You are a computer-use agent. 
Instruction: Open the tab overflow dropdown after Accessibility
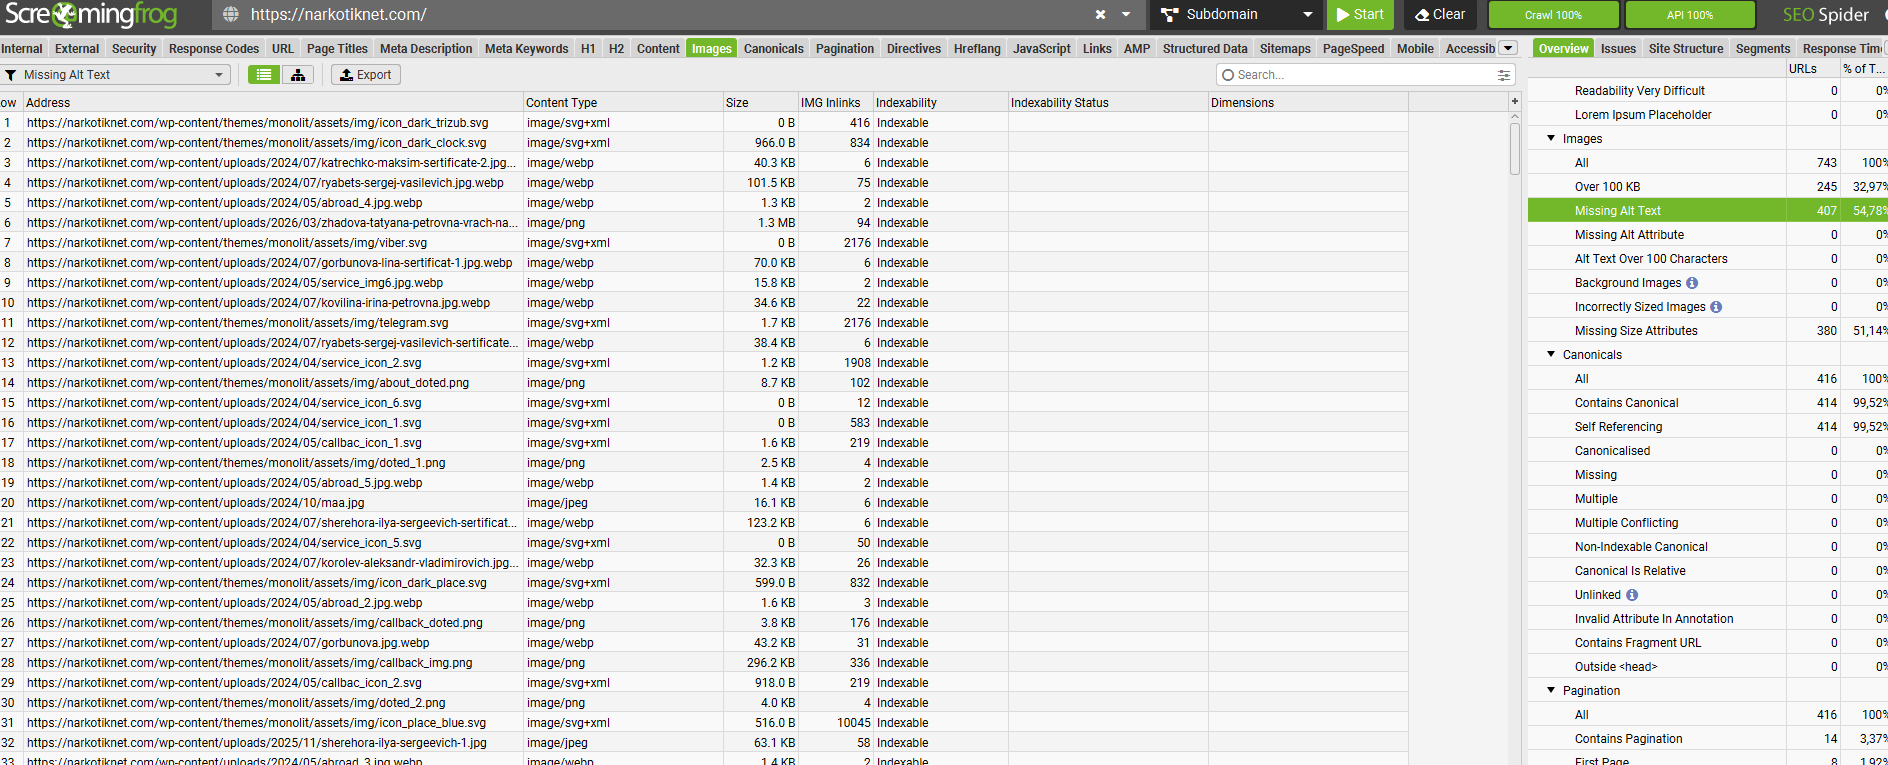coord(1508,48)
